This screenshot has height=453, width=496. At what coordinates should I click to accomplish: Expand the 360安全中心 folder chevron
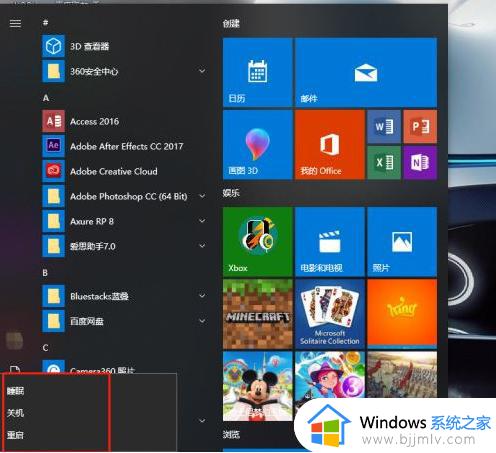pyautogui.click(x=202, y=71)
